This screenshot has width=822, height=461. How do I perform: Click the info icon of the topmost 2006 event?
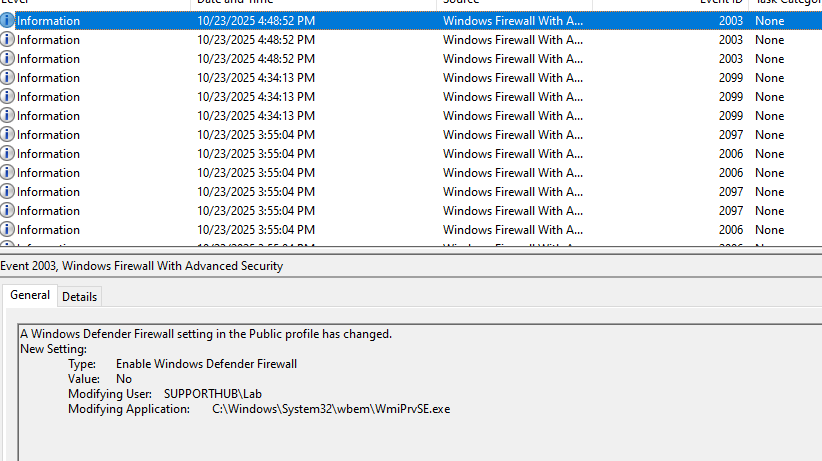8,154
